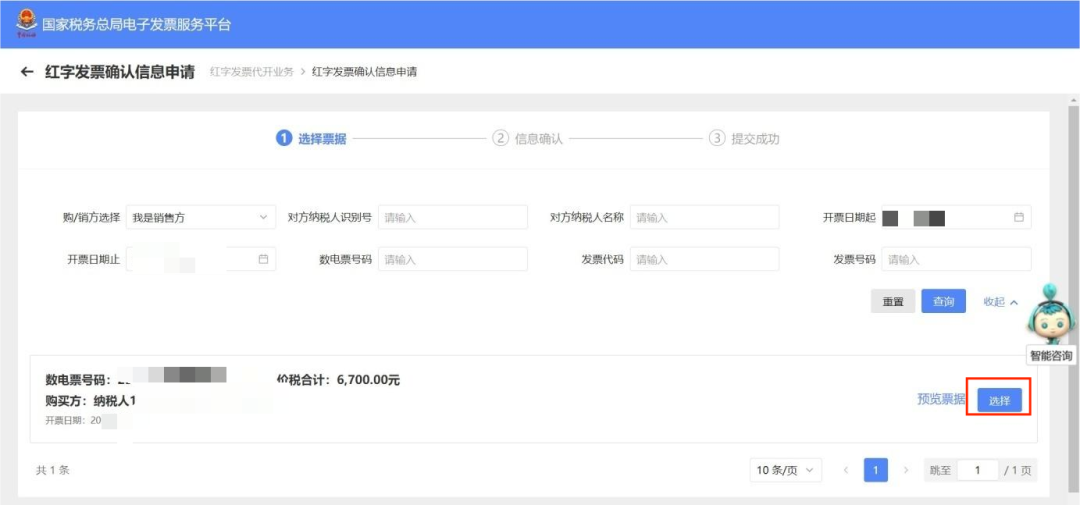Open calendar icon for 开票日期起
Viewport: 1080px width, 505px height.
coord(1019,217)
